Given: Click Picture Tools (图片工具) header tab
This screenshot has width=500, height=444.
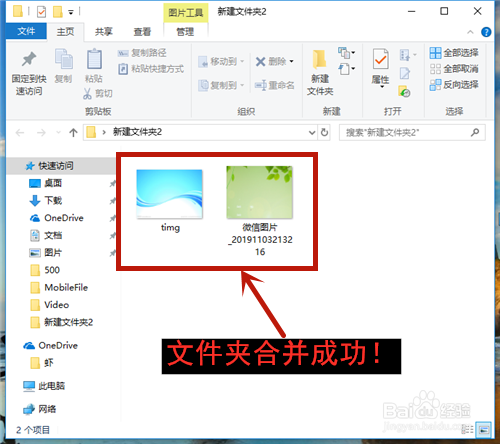Looking at the screenshot, I should tap(185, 13).
